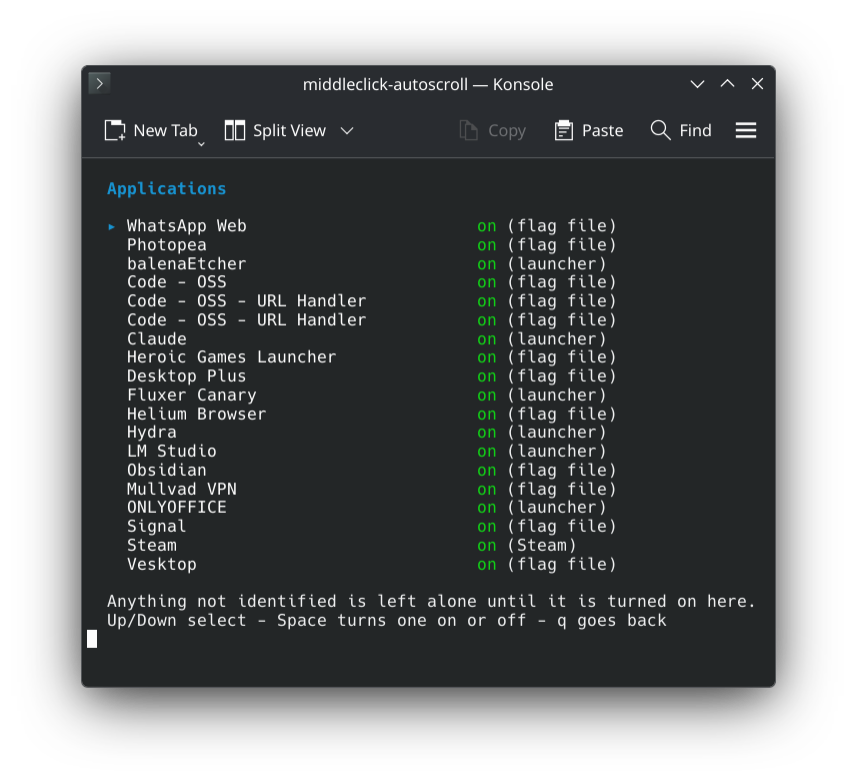Click the '(launcher)' label beside Claude

point(557,339)
